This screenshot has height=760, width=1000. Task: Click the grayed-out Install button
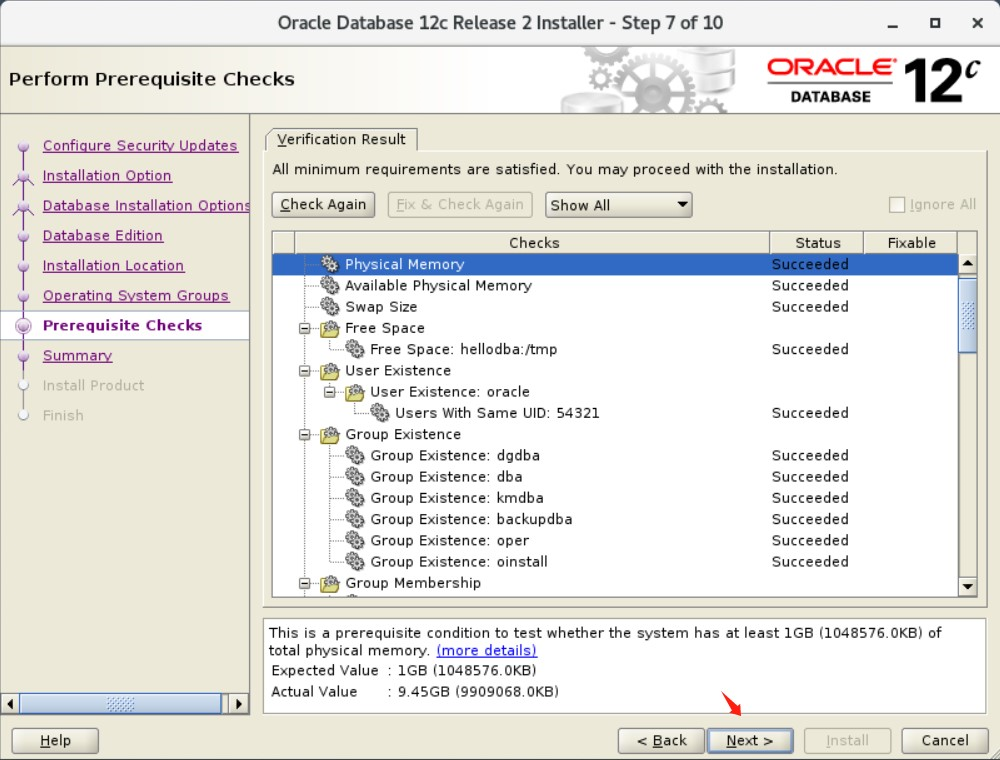[847, 740]
